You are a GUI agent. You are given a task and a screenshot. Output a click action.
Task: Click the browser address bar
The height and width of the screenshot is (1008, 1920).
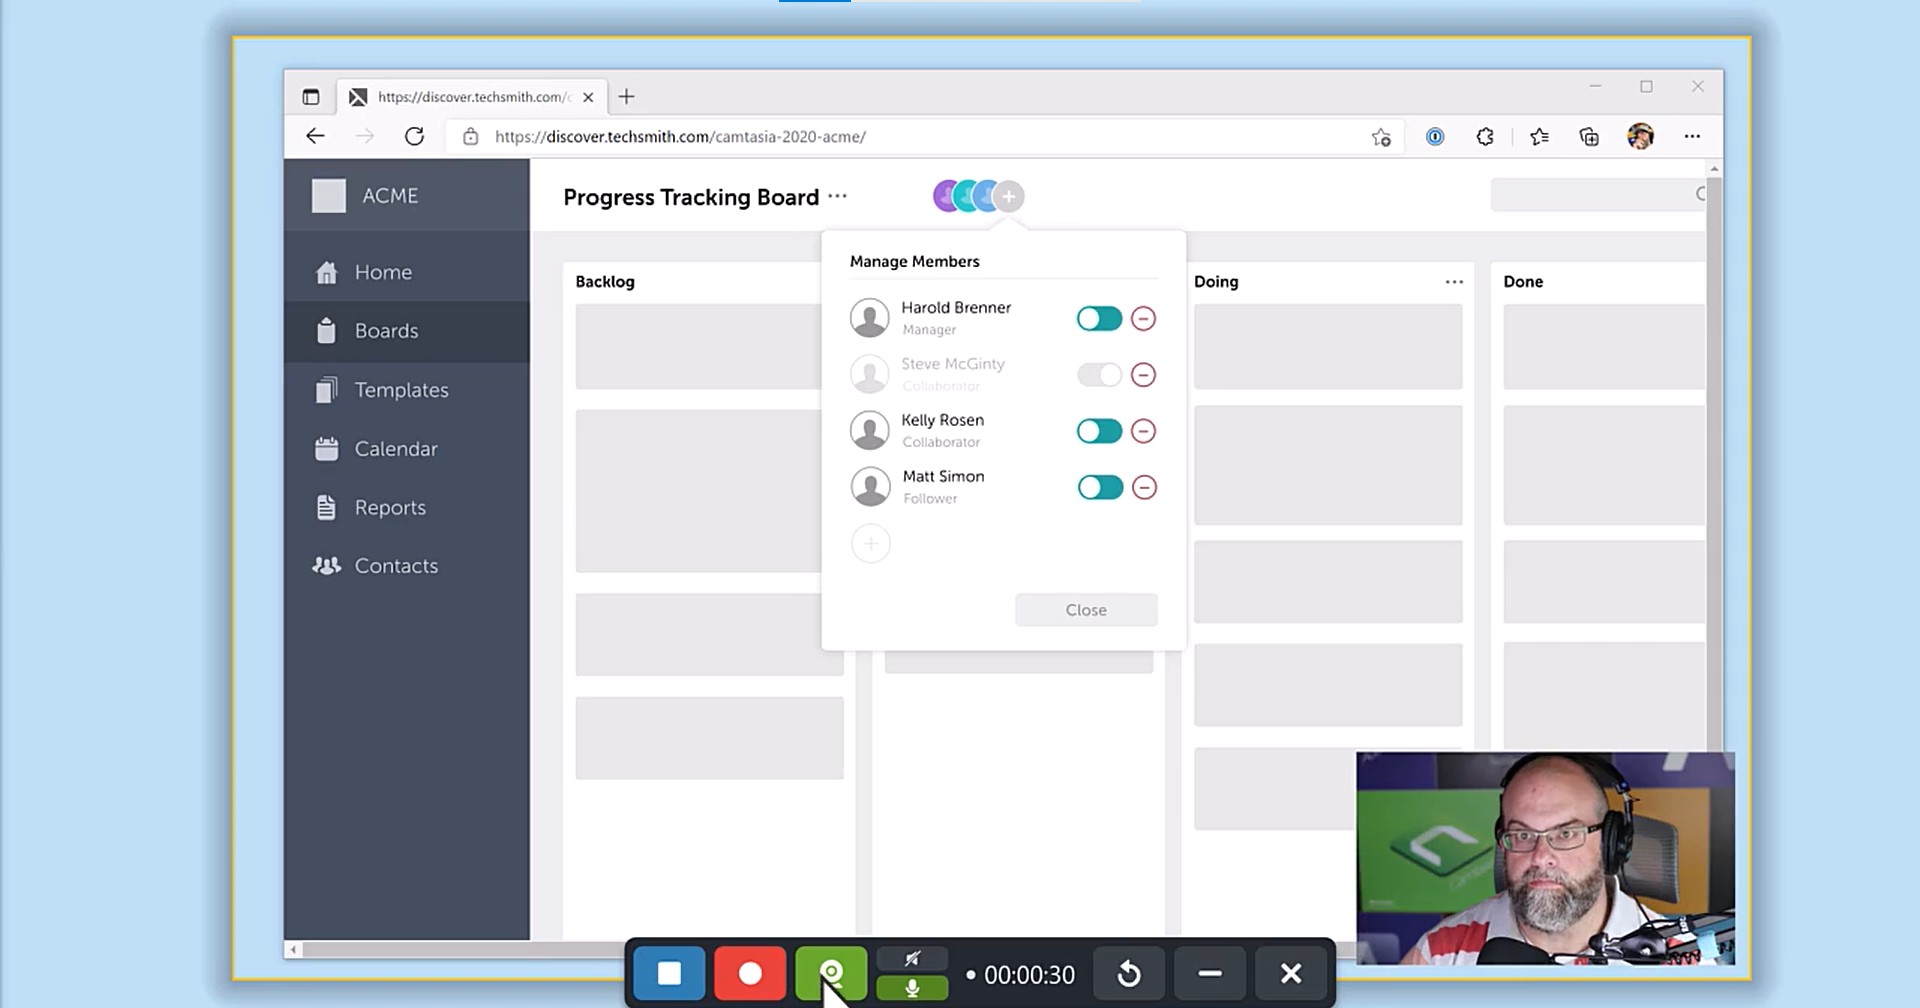pos(925,136)
